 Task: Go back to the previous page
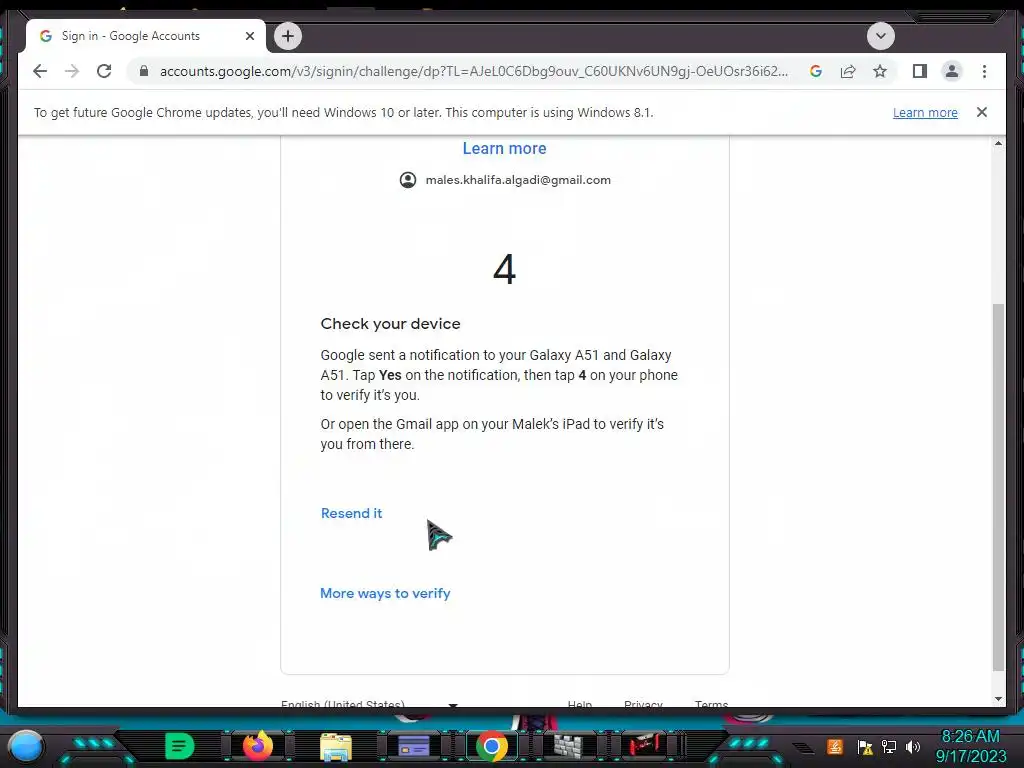point(40,71)
